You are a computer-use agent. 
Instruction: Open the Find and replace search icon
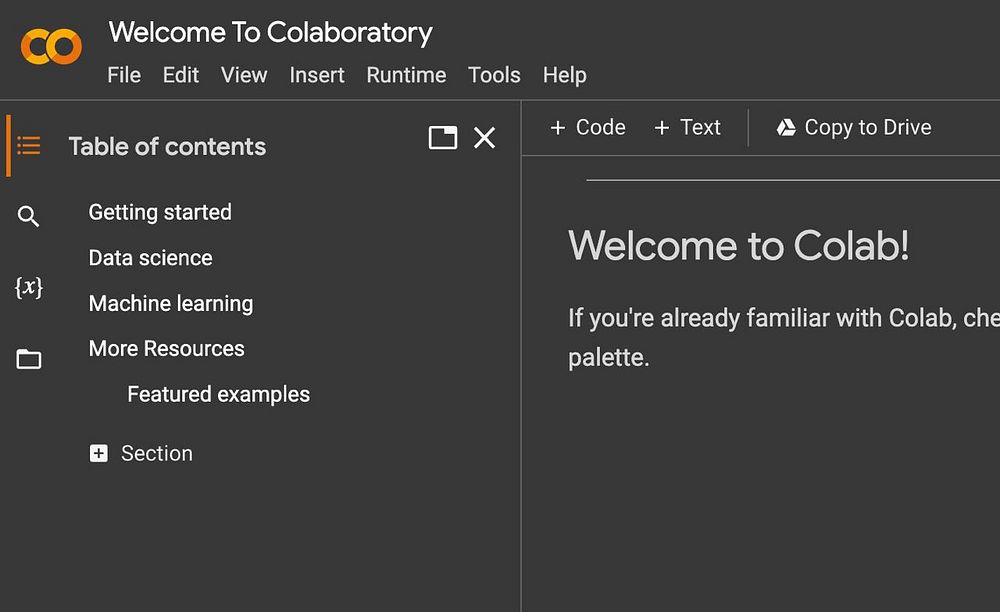29,216
